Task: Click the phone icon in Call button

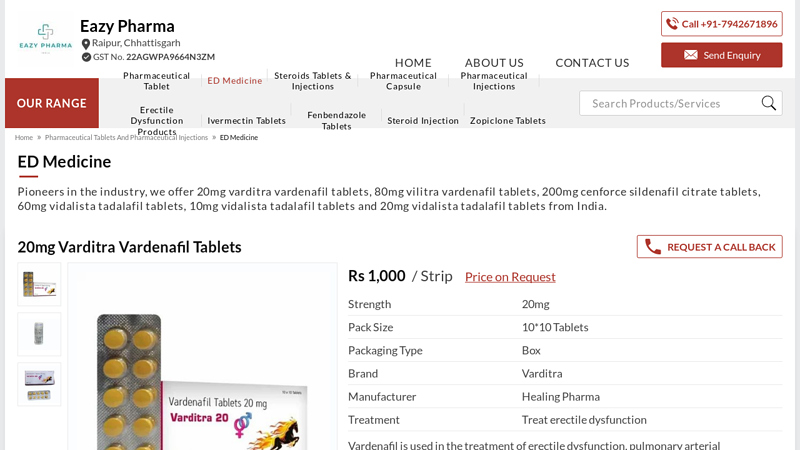Action: (x=672, y=24)
